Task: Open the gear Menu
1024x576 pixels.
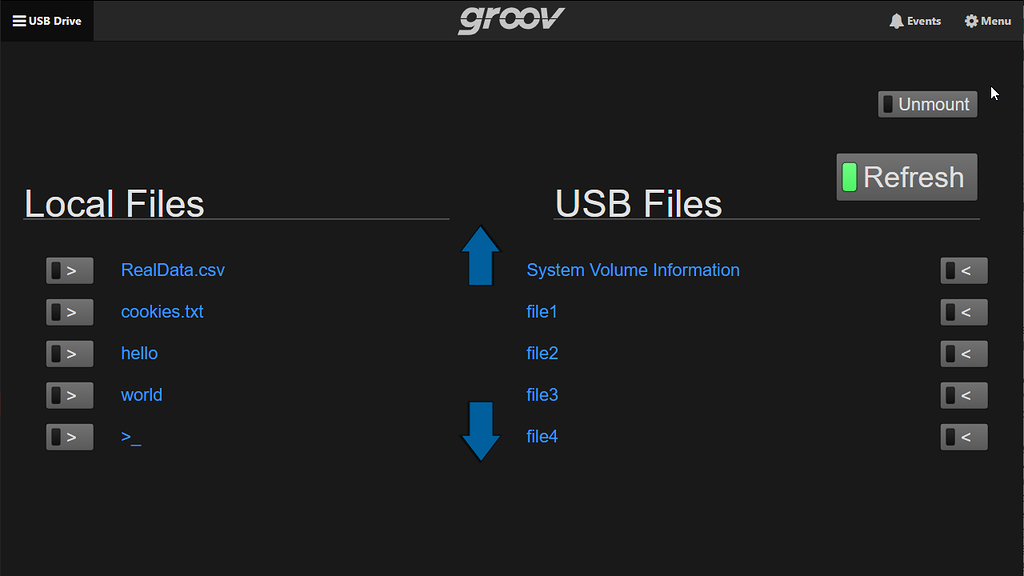Action: 987,21
